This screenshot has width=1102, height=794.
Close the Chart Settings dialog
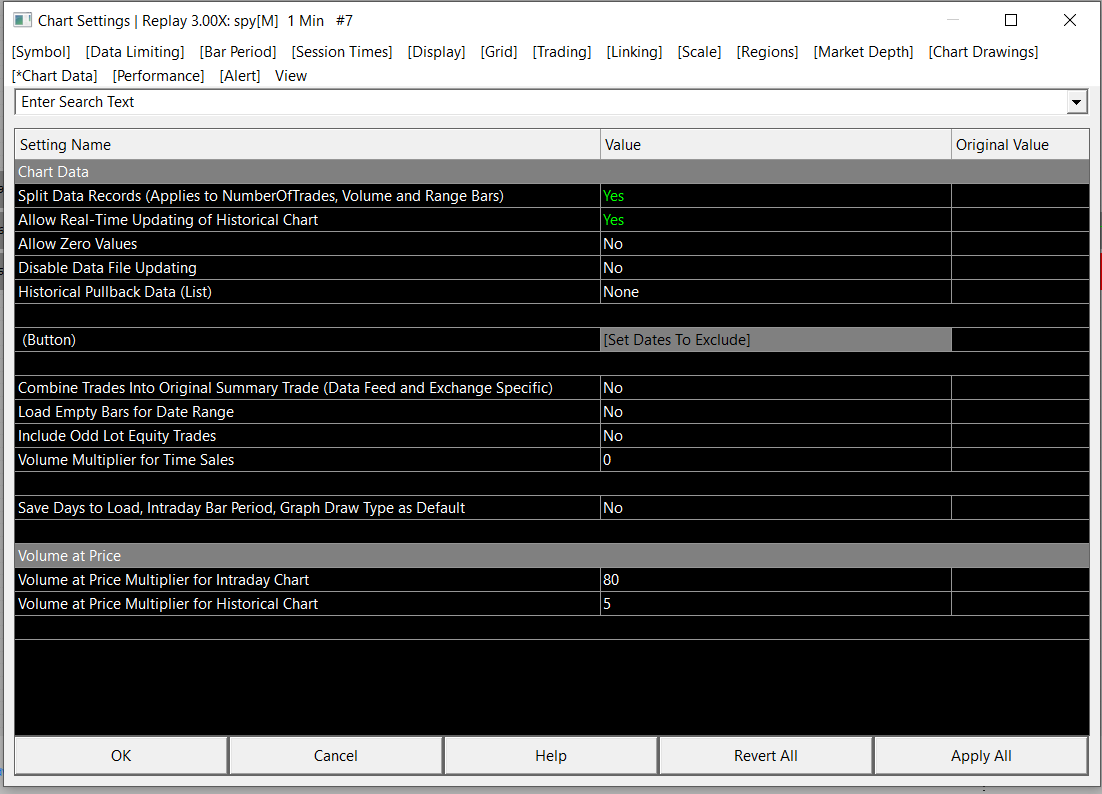point(1070,20)
